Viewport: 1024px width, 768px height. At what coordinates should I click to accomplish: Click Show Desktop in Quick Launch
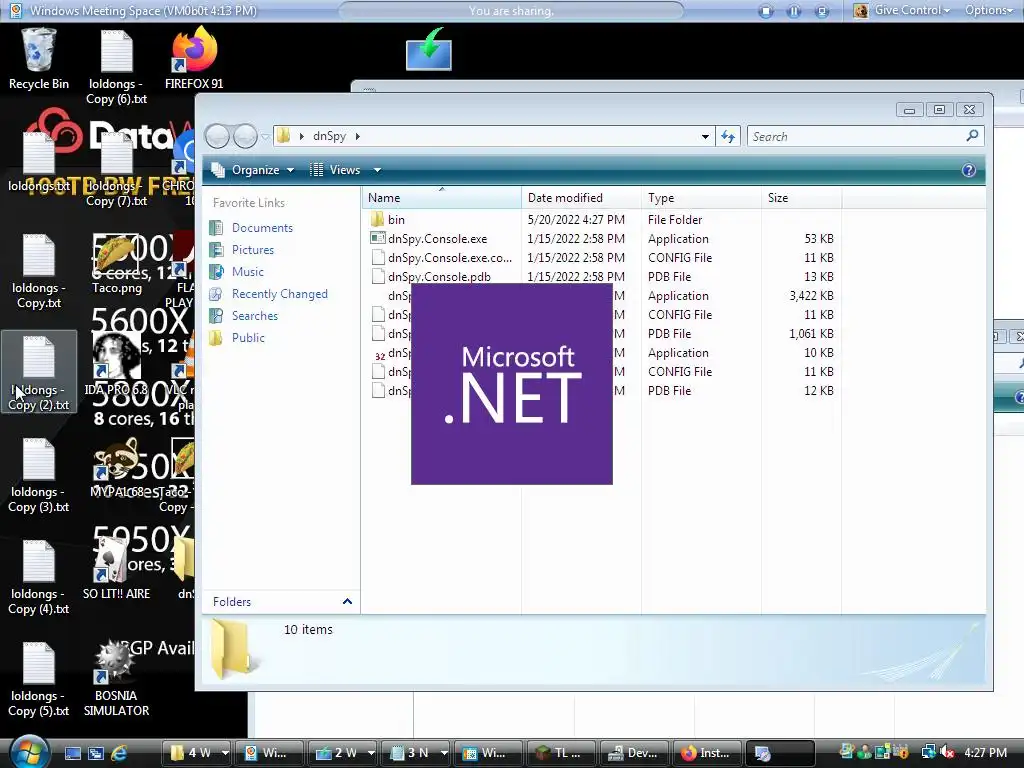(72, 753)
